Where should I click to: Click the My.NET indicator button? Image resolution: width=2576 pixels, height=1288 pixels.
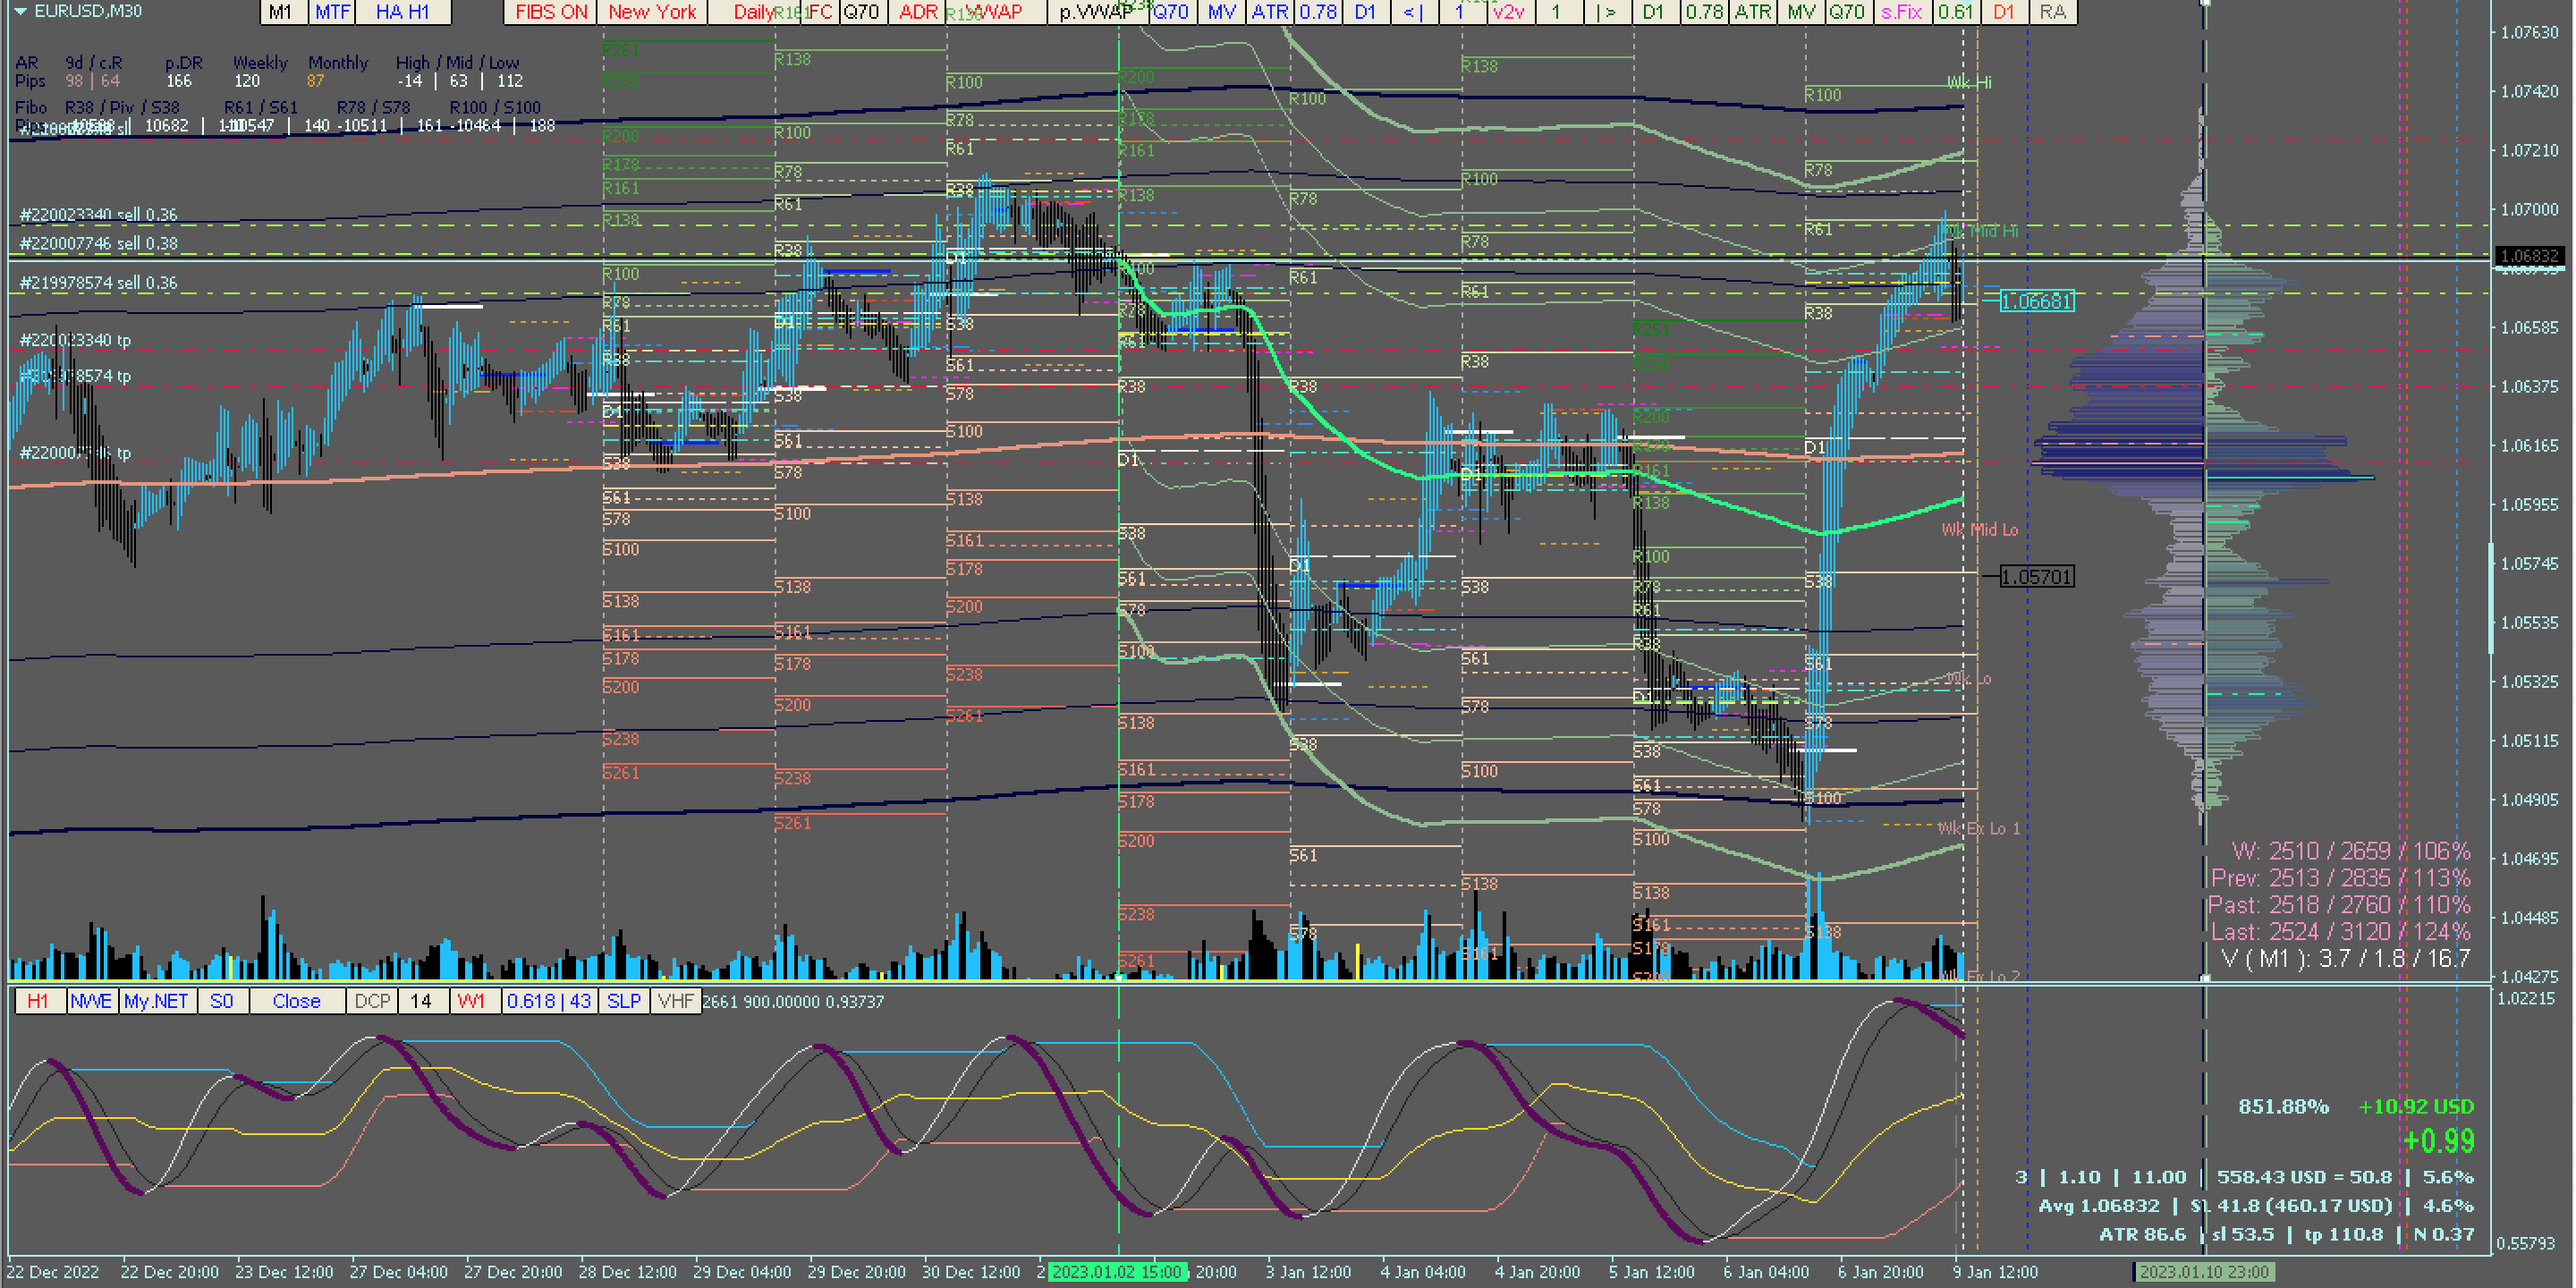click(x=156, y=1001)
